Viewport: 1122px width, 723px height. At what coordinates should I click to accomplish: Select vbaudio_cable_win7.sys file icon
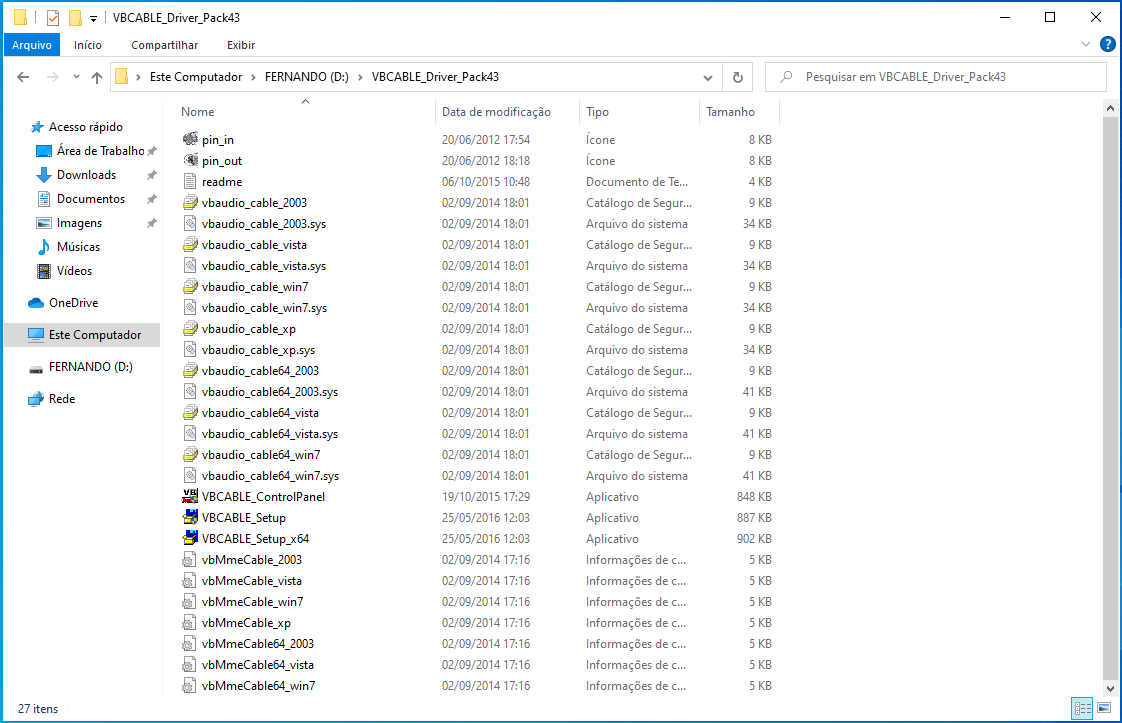[190, 307]
